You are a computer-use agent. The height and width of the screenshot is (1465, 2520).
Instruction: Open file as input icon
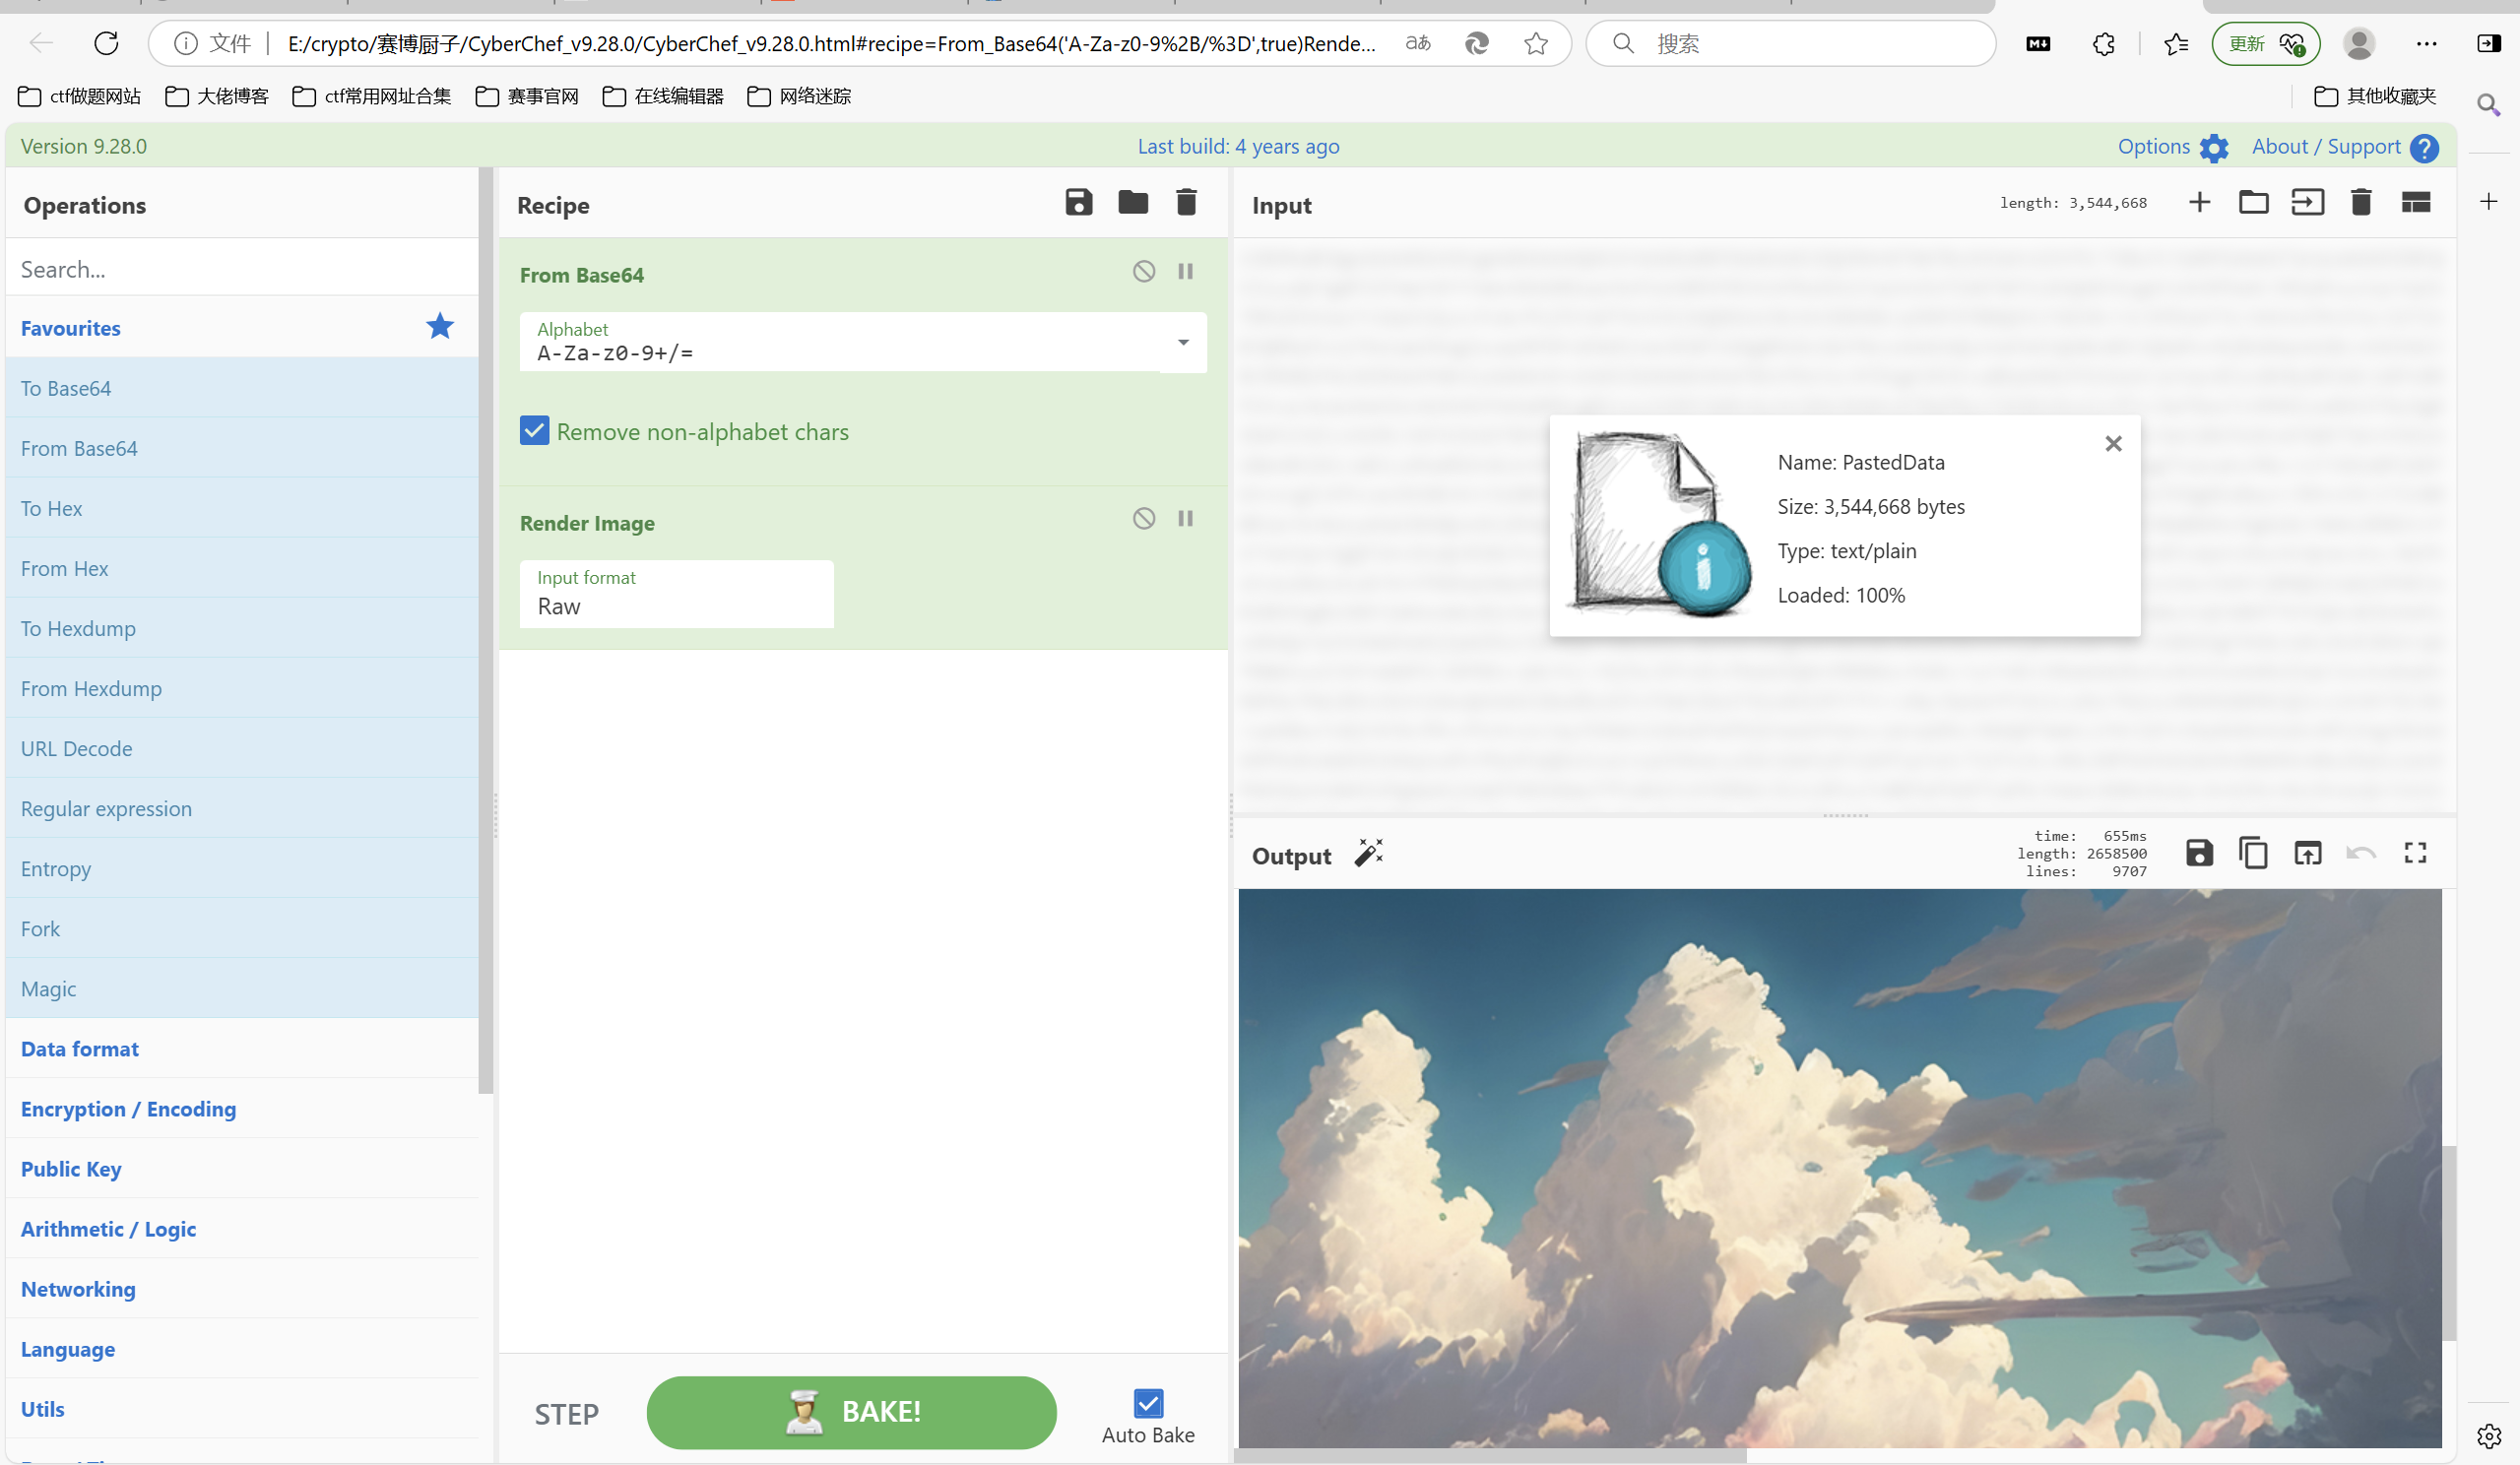click(2307, 203)
